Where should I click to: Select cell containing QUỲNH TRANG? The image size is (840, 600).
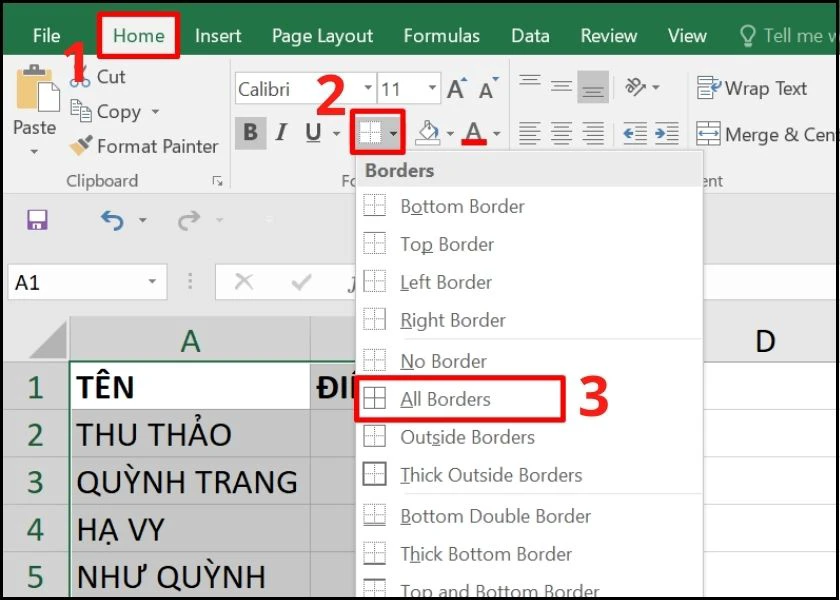(x=190, y=481)
